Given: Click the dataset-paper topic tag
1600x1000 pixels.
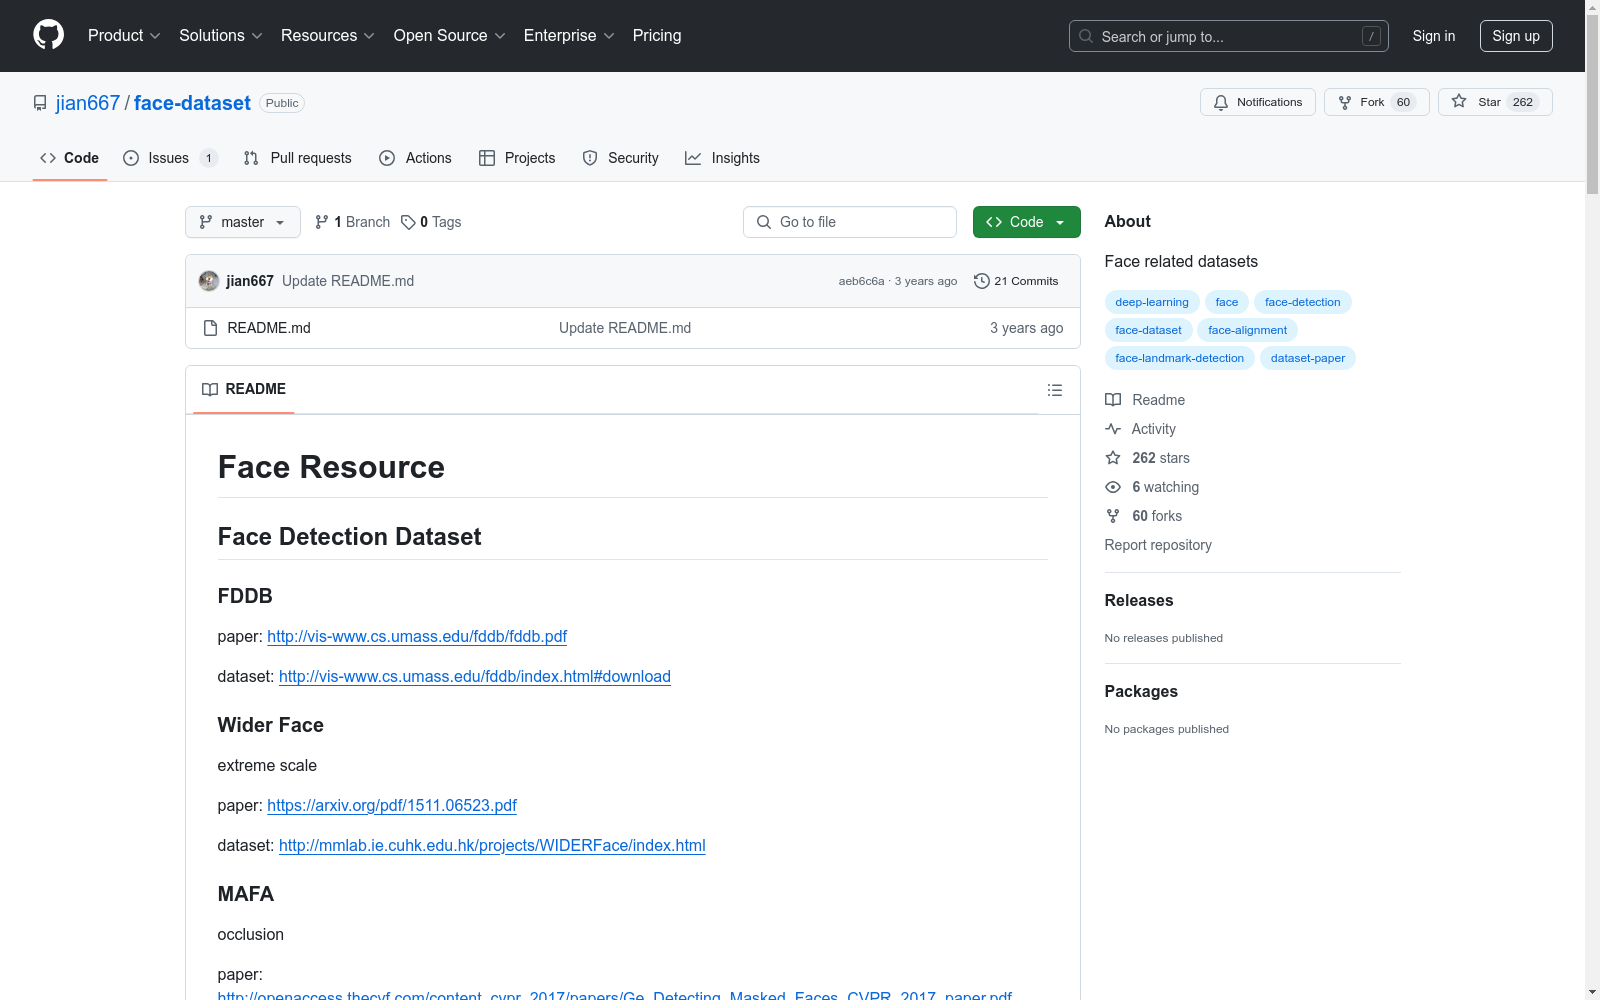Looking at the screenshot, I should (x=1308, y=358).
